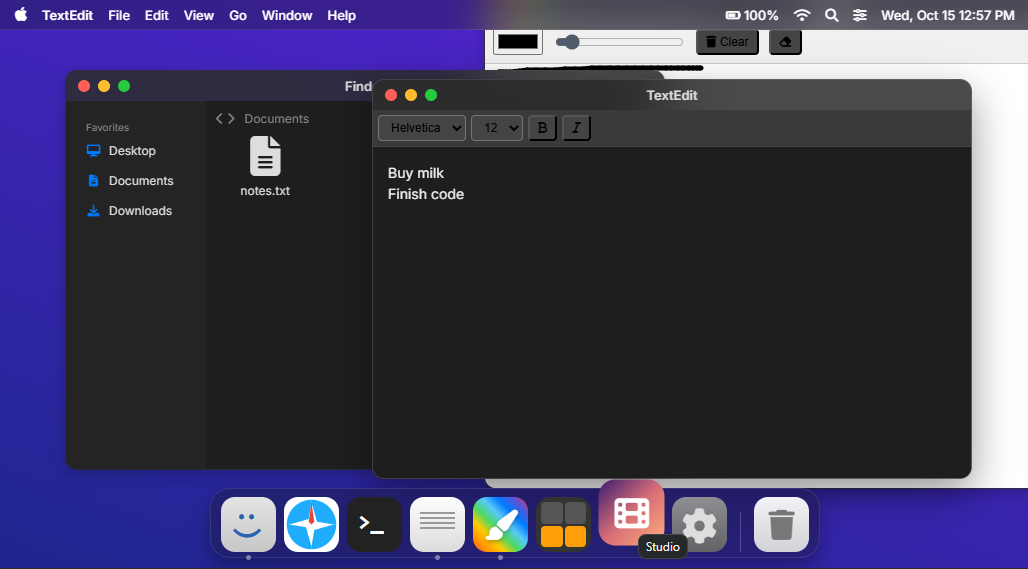Open System Settings gear in dock
This screenshot has width=1028, height=569.
pyautogui.click(x=700, y=524)
